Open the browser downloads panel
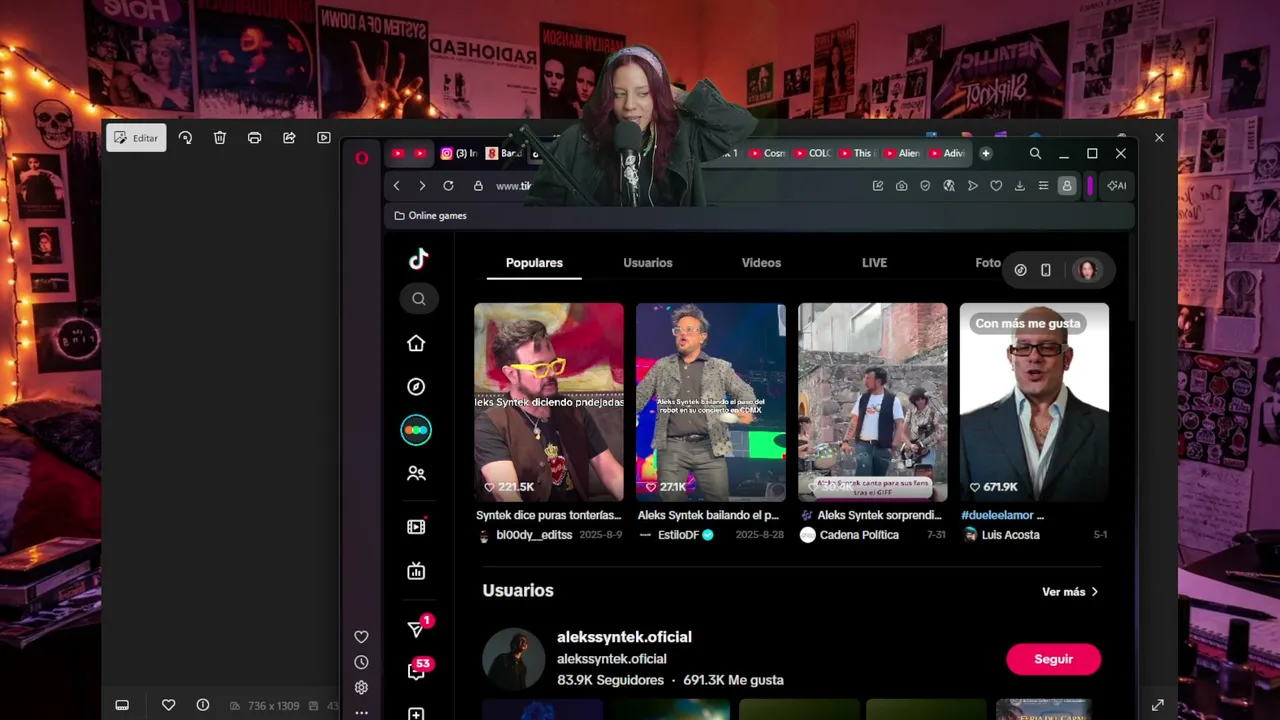Screen dimensions: 1280x720 click(x=1020, y=186)
